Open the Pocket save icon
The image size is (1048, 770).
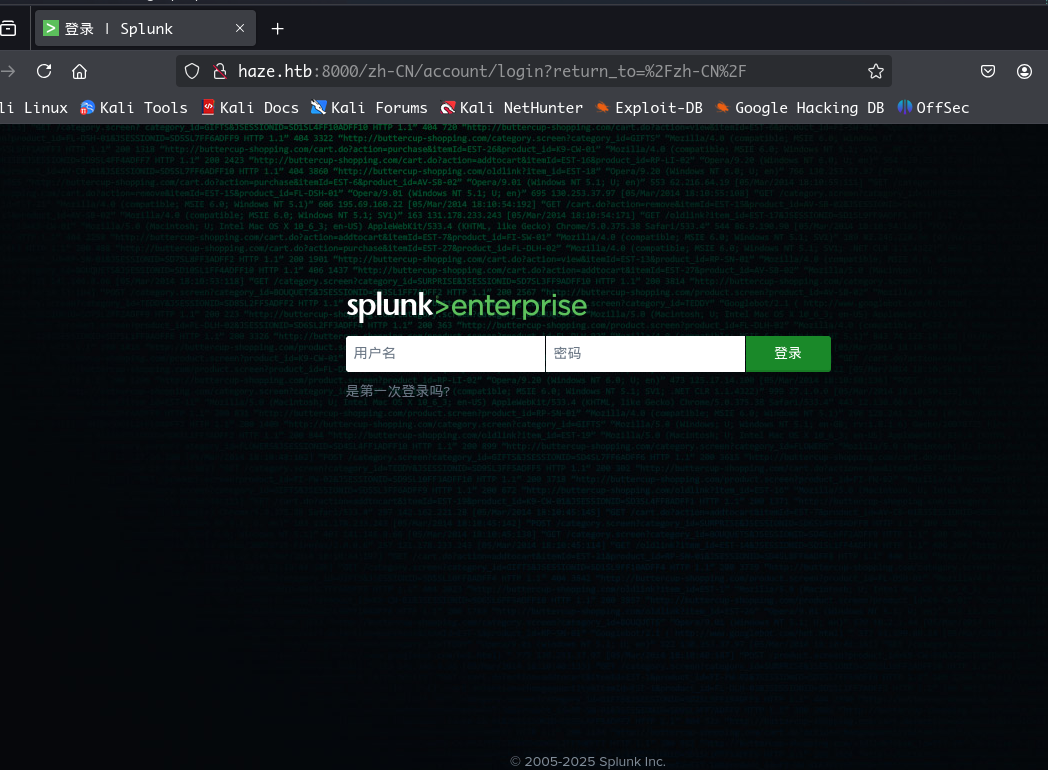click(x=988, y=71)
